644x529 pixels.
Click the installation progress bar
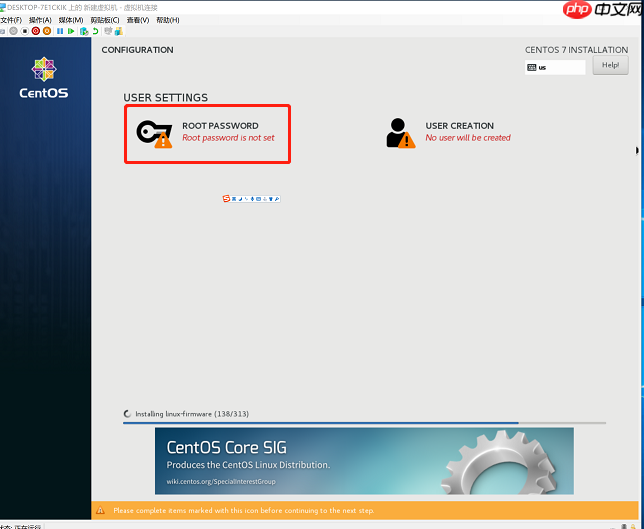(364, 423)
